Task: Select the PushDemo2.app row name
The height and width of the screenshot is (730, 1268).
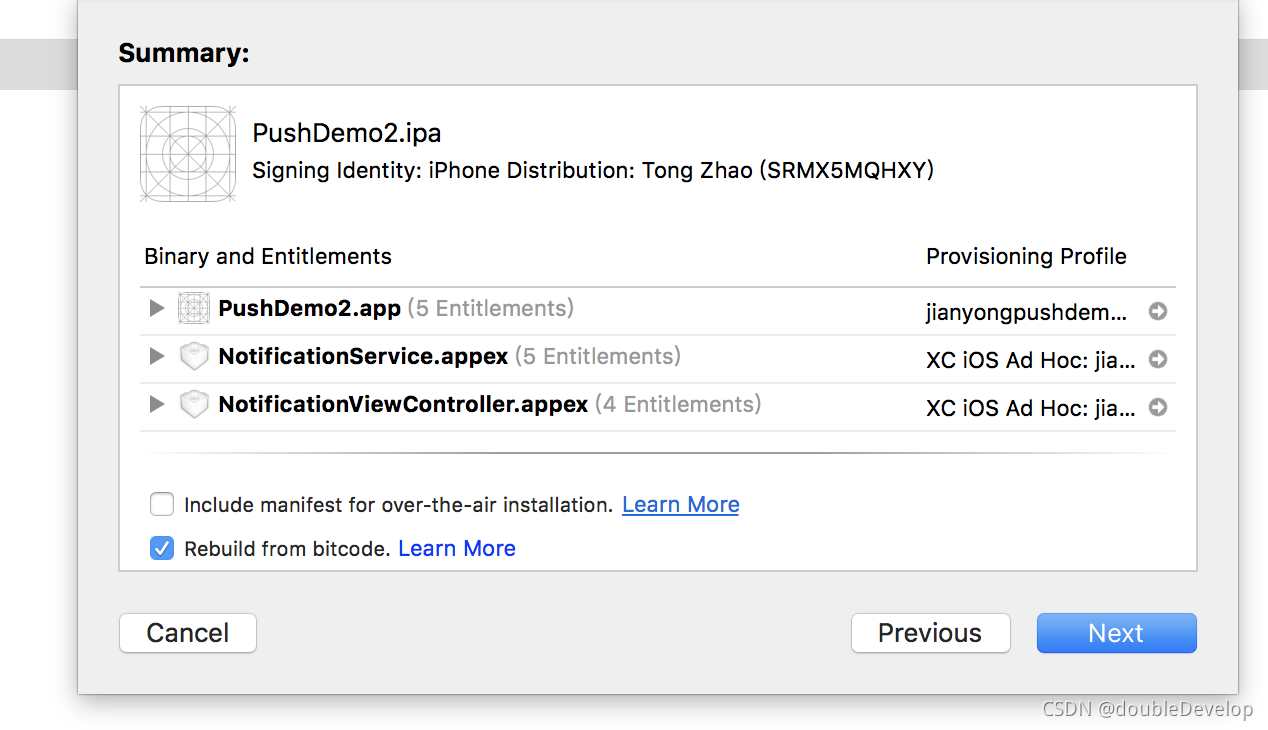Action: click(309, 308)
